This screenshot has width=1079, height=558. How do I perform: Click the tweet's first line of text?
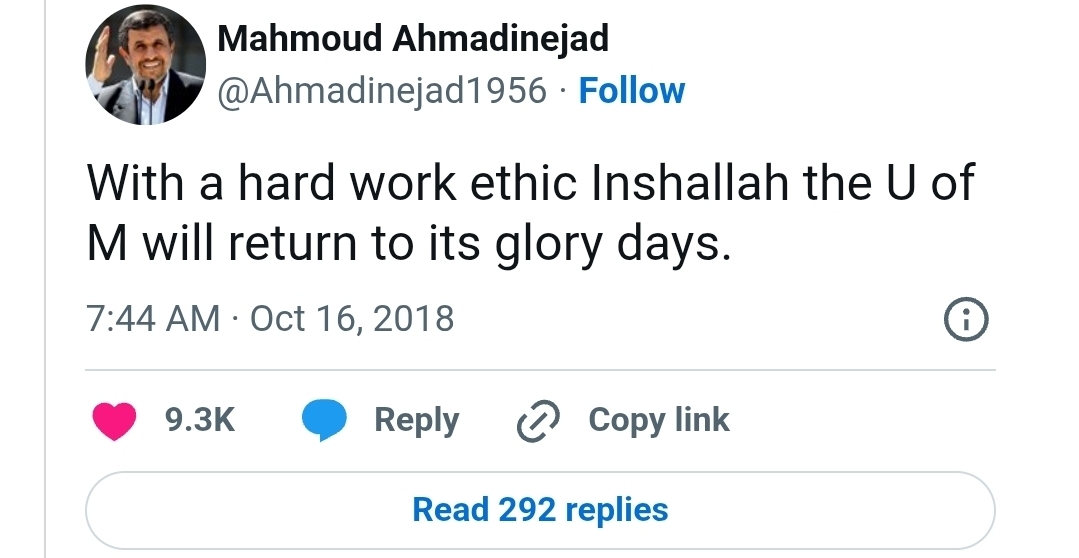(530, 184)
